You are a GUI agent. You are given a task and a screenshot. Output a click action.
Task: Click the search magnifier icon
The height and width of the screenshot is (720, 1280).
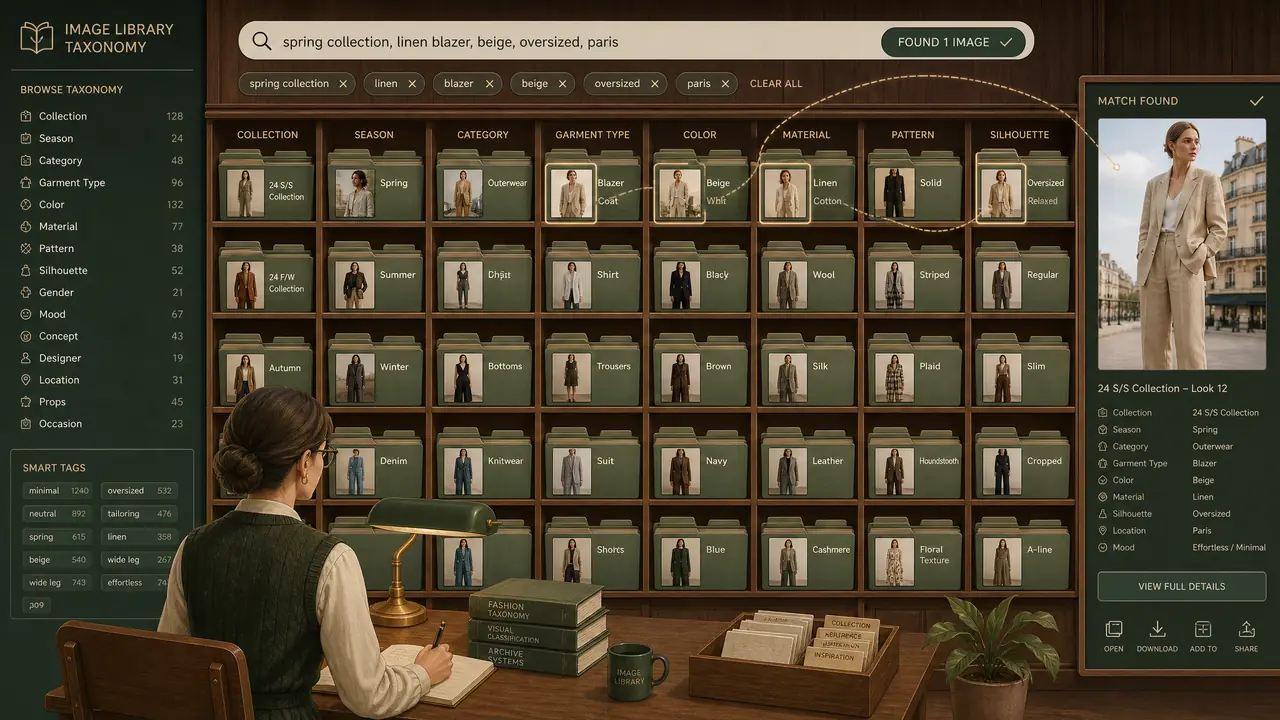[x=262, y=42]
